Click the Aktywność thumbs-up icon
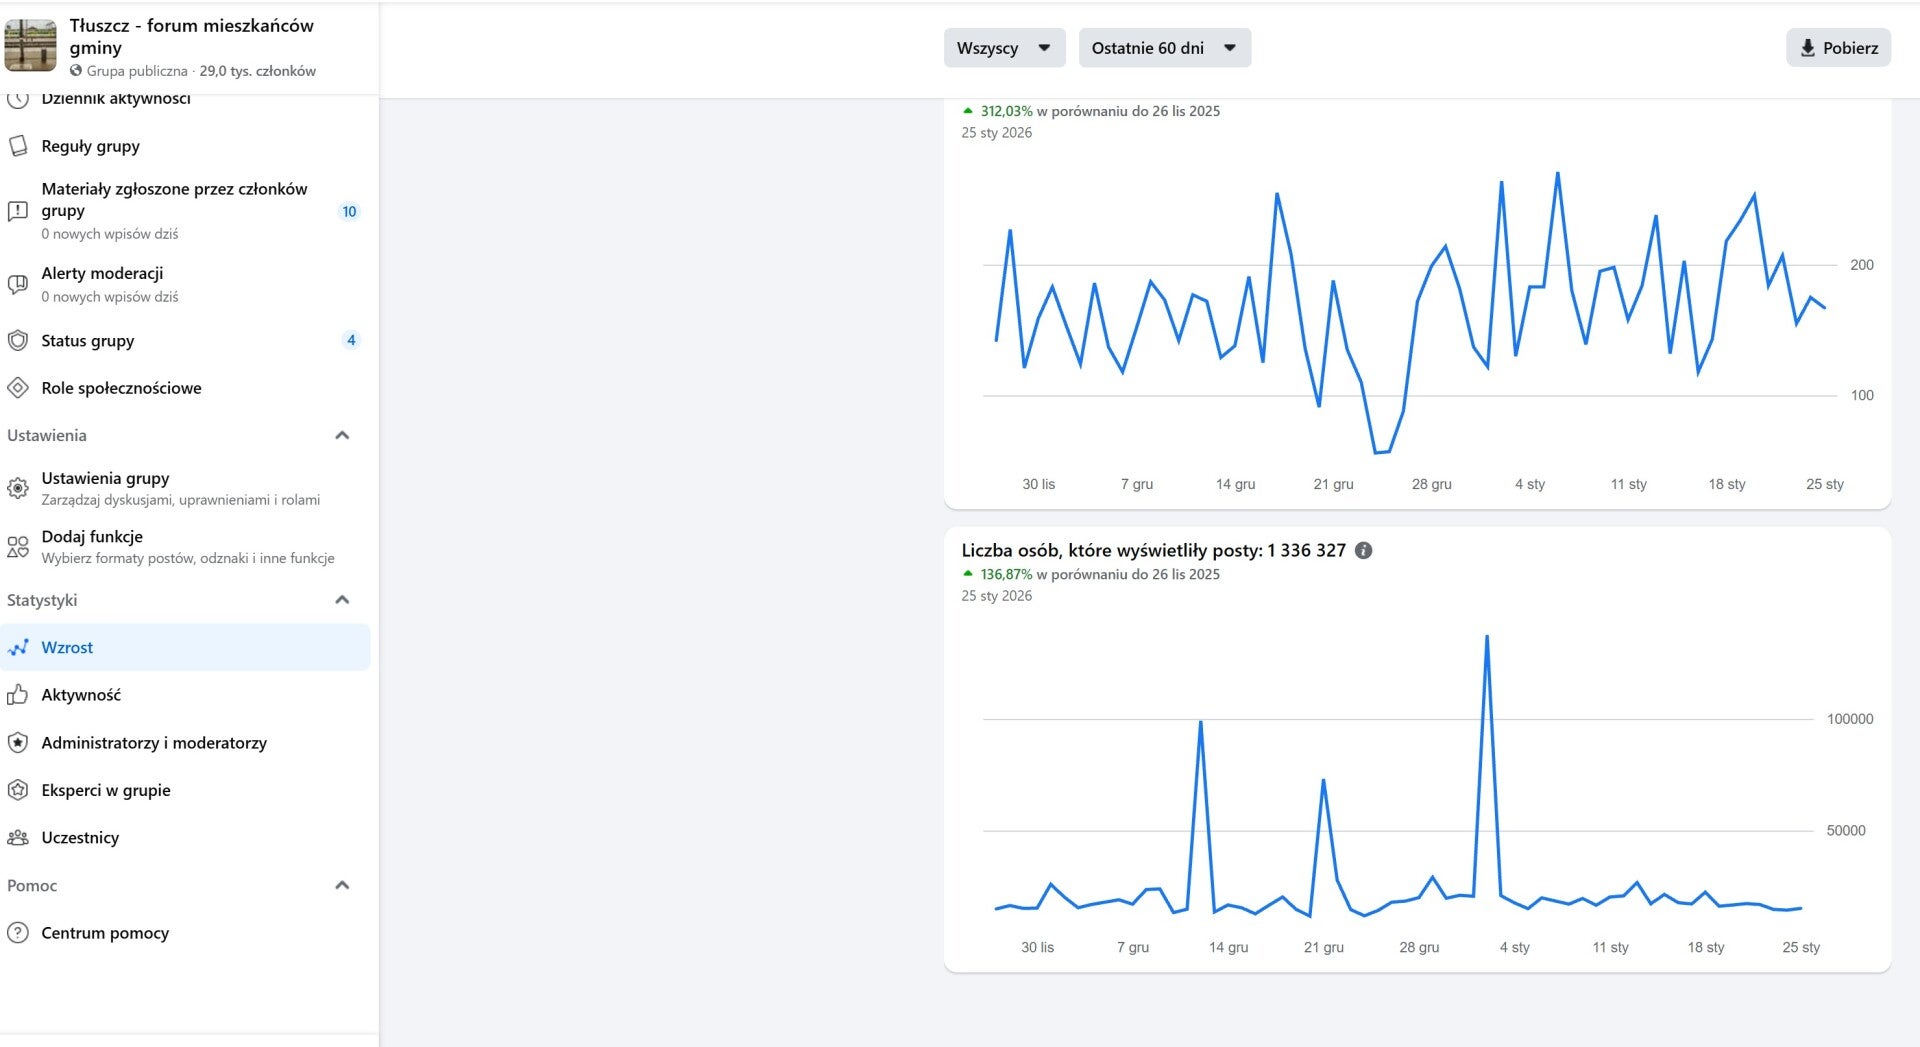This screenshot has height=1047, width=1920. [x=18, y=695]
